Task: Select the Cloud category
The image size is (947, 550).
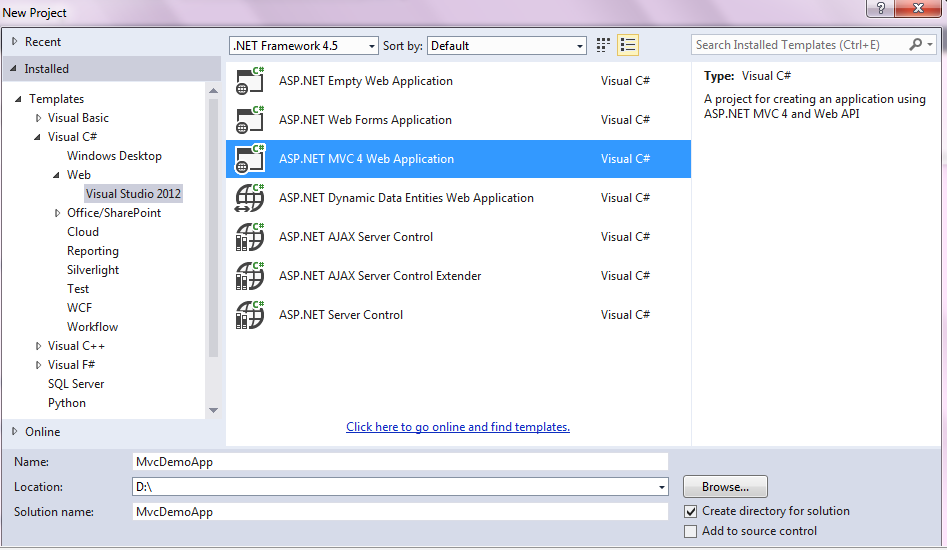Action: (83, 232)
